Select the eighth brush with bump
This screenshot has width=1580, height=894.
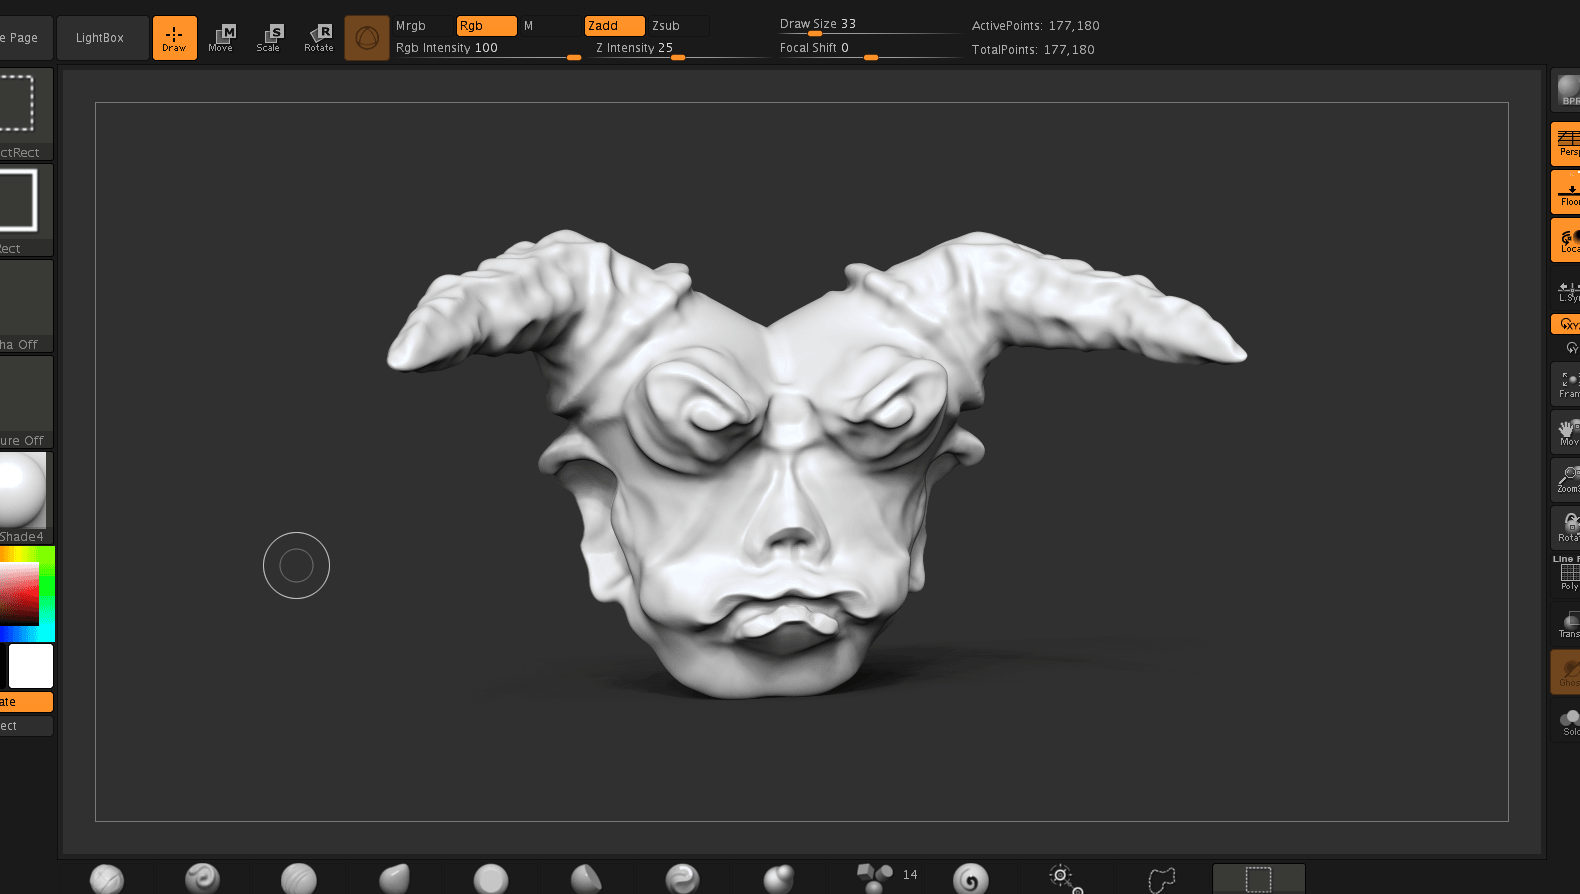coord(778,879)
